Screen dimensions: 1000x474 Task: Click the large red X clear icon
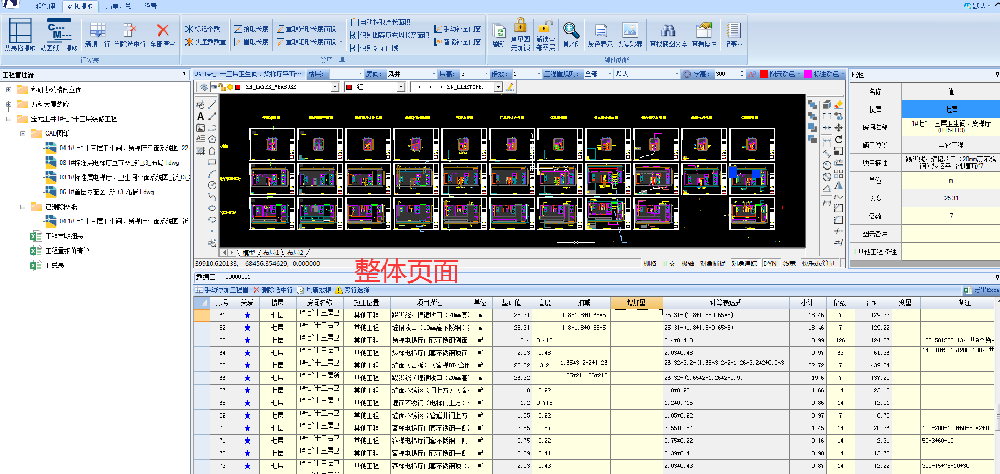(163, 30)
